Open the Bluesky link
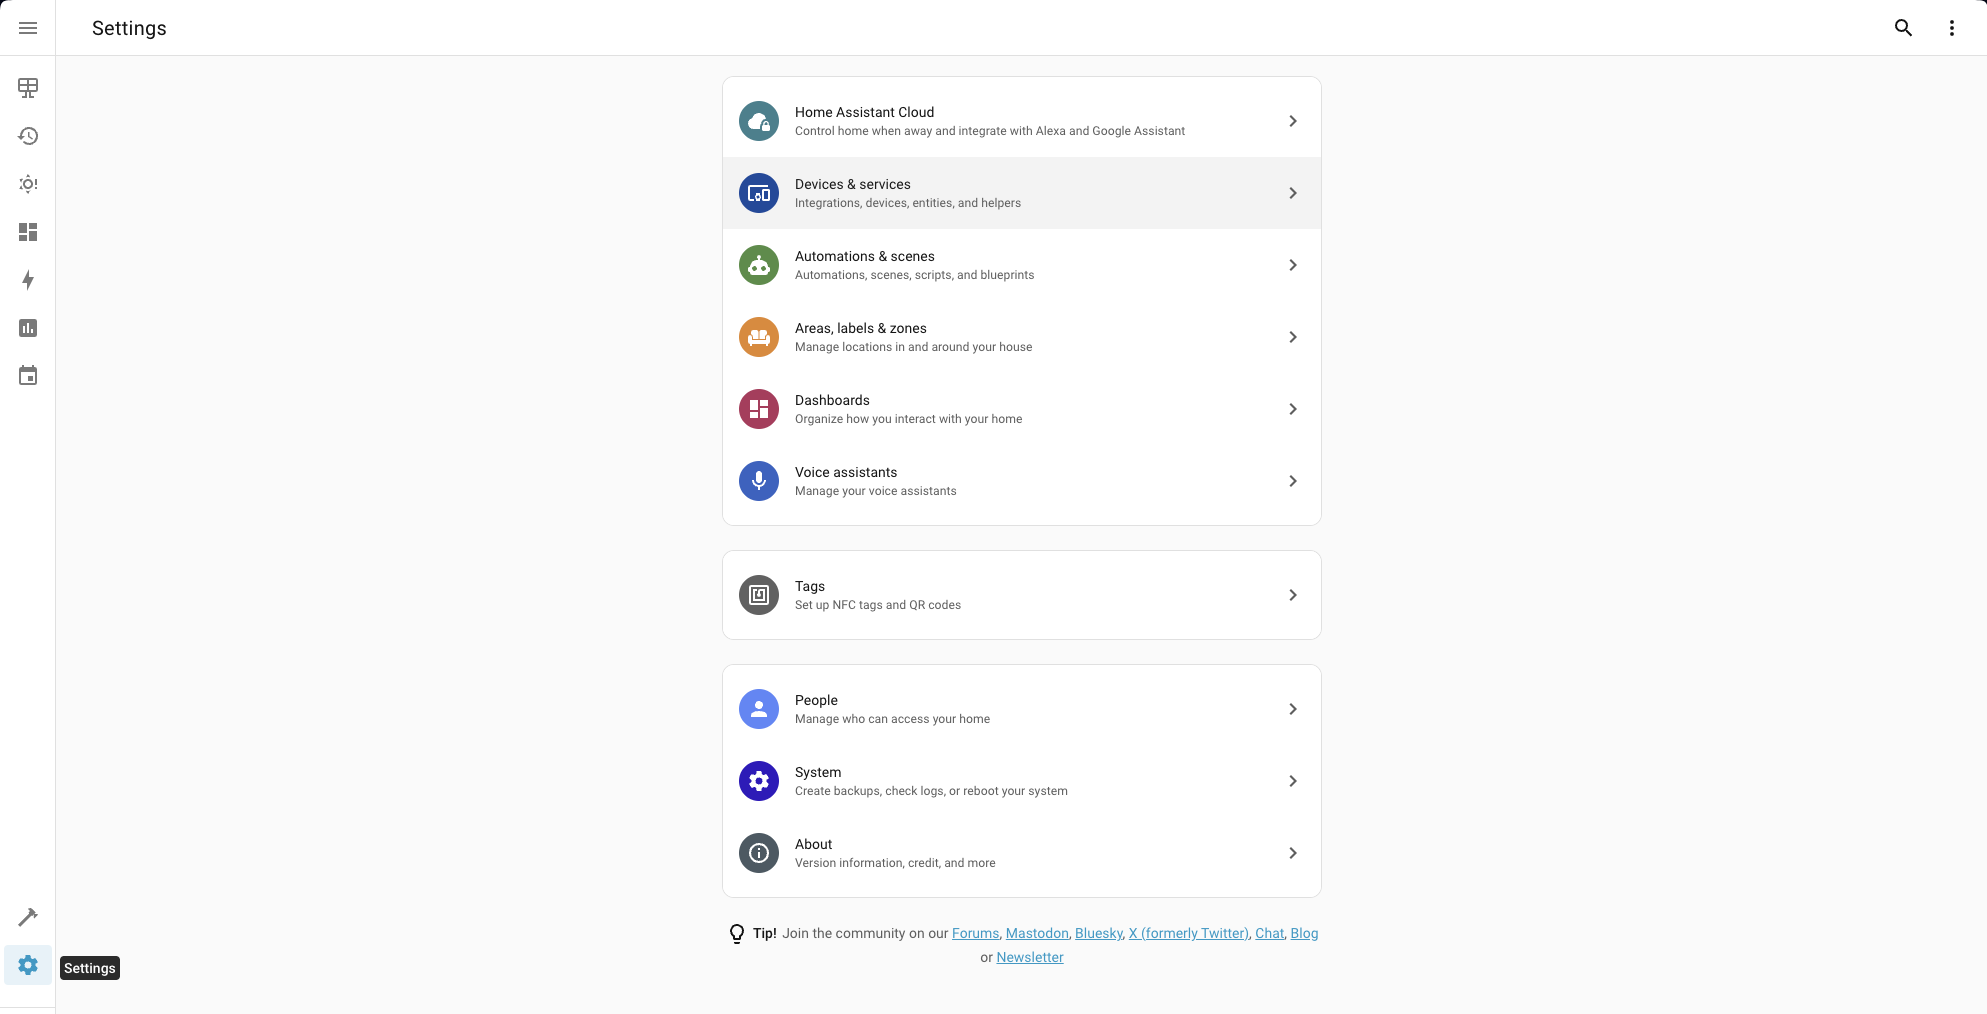This screenshot has height=1014, width=1987. [x=1098, y=933]
